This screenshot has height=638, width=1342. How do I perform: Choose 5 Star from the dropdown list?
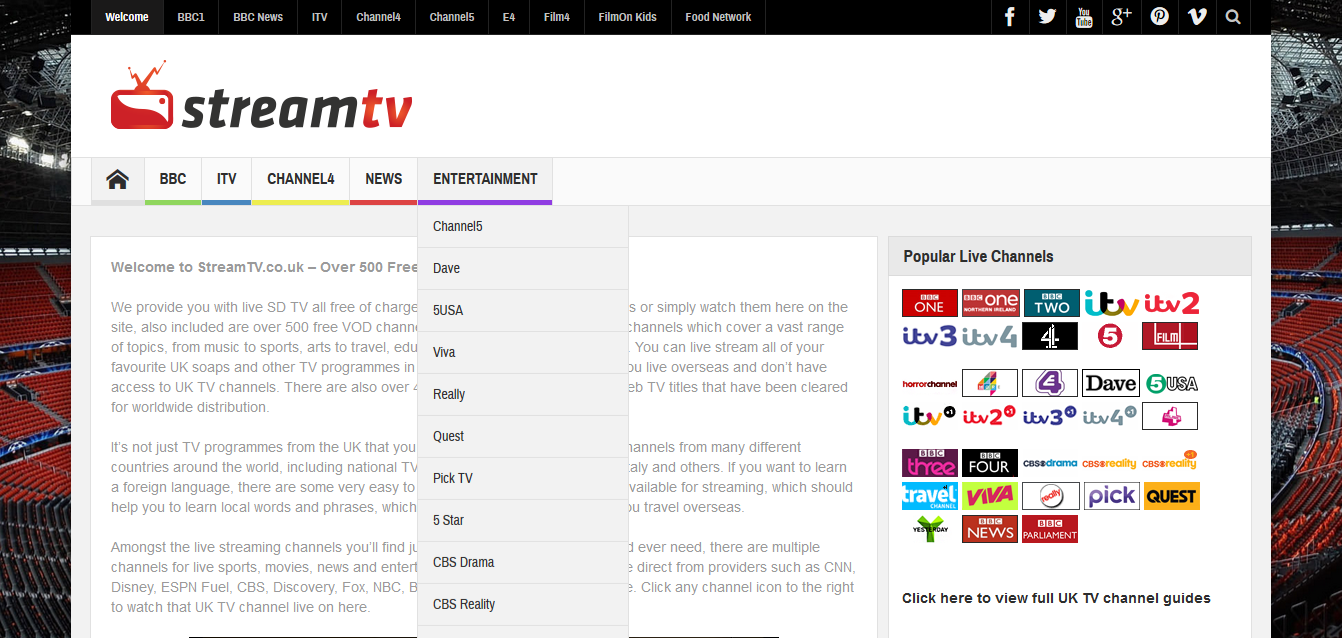pyautogui.click(x=523, y=521)
